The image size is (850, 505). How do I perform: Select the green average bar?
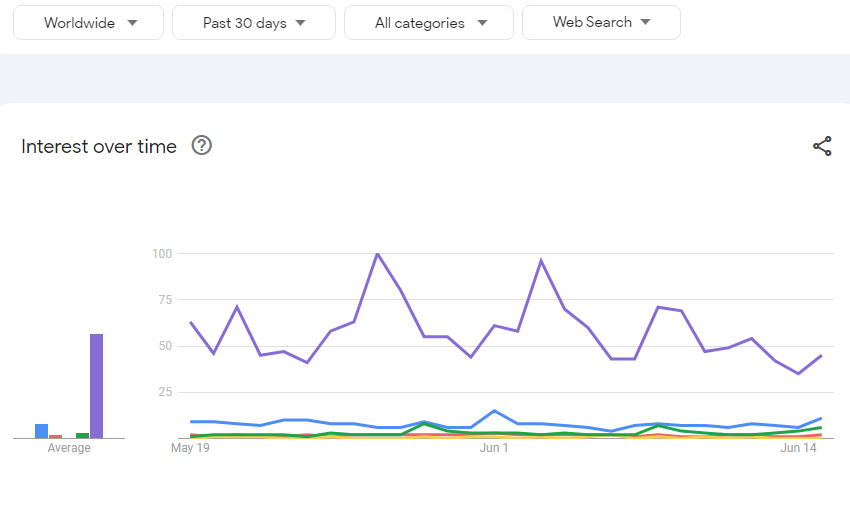[83, 435]
